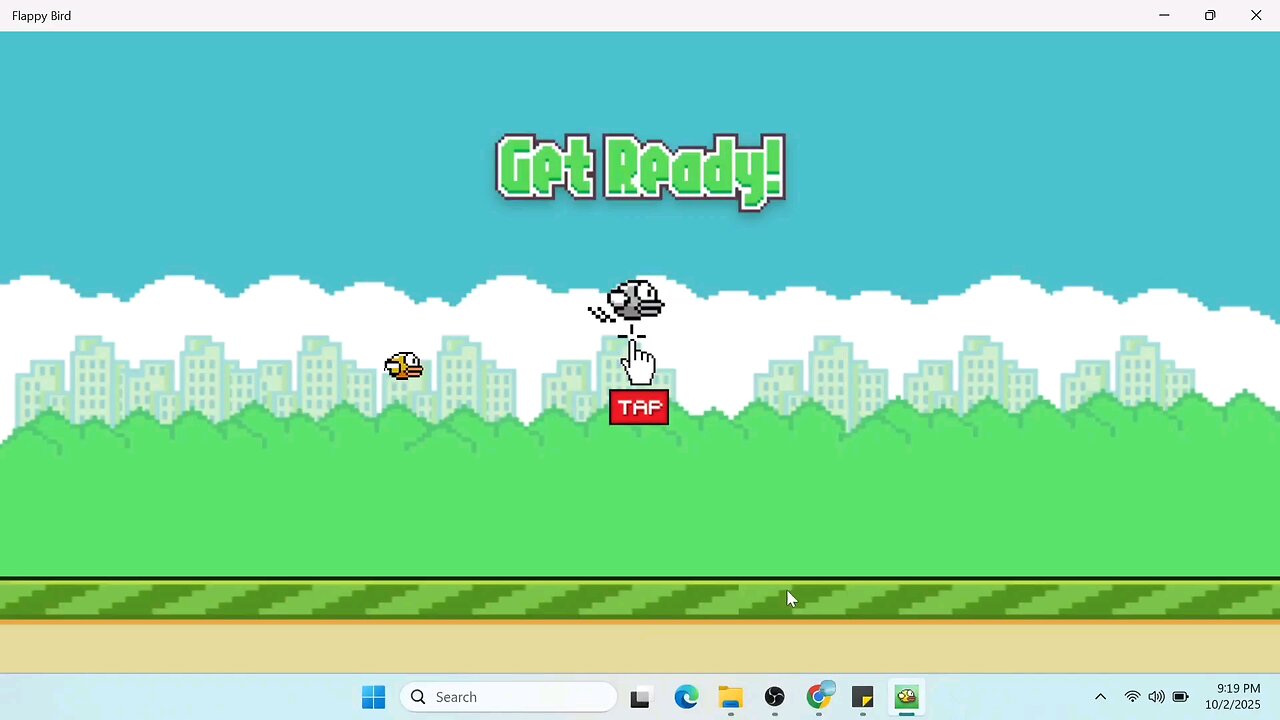Expand the hidden system tray icons chevron
This screenshot has width=1280, height=720.
click(x=1100, y=697)
